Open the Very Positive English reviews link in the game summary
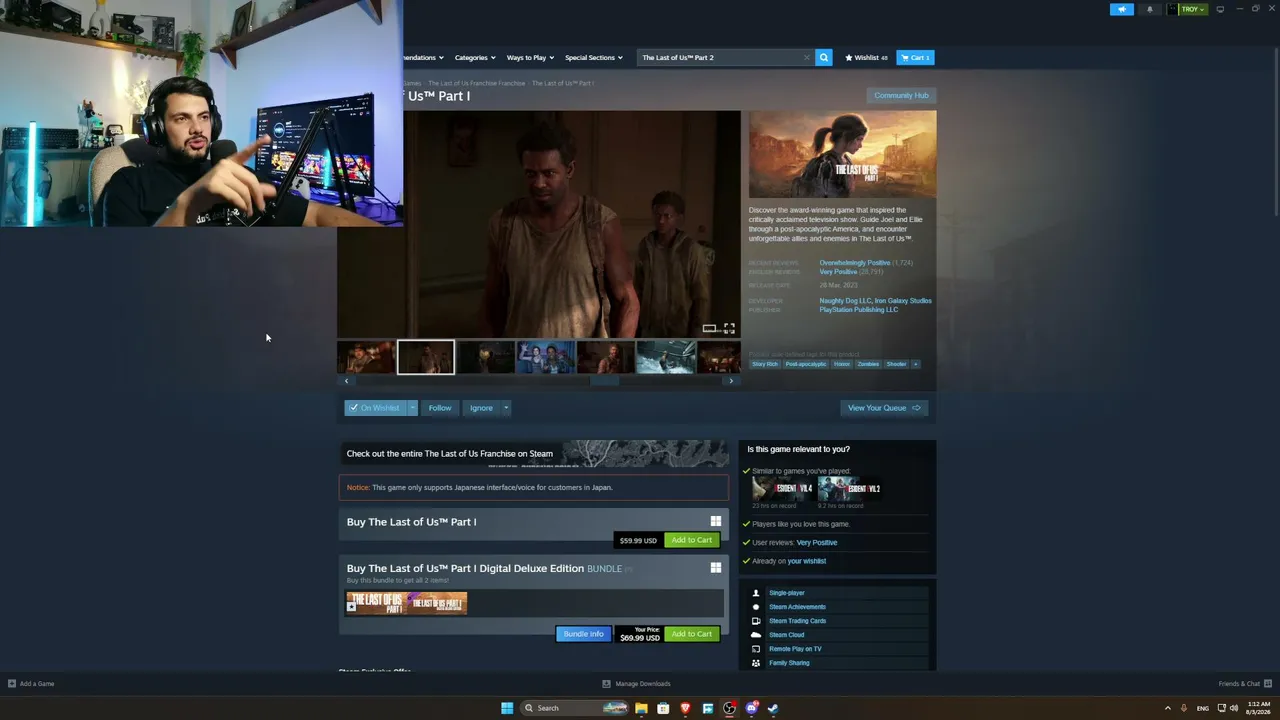This screenshot has height=720, width=1280. pyautogui.click(x=838, y=272)
